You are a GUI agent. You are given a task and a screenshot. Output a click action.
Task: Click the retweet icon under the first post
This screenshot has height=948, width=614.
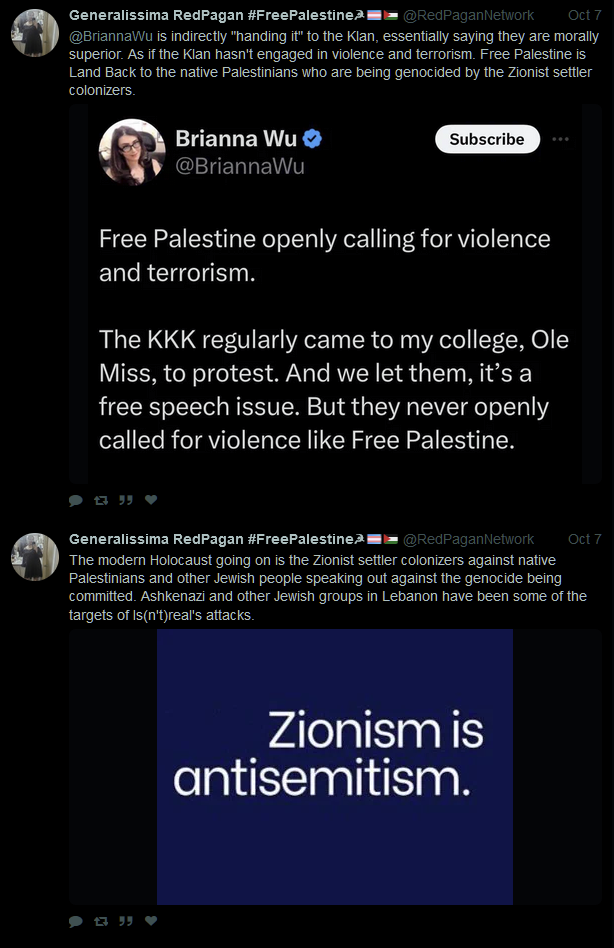pyautogui.click(x=101, y=500)
